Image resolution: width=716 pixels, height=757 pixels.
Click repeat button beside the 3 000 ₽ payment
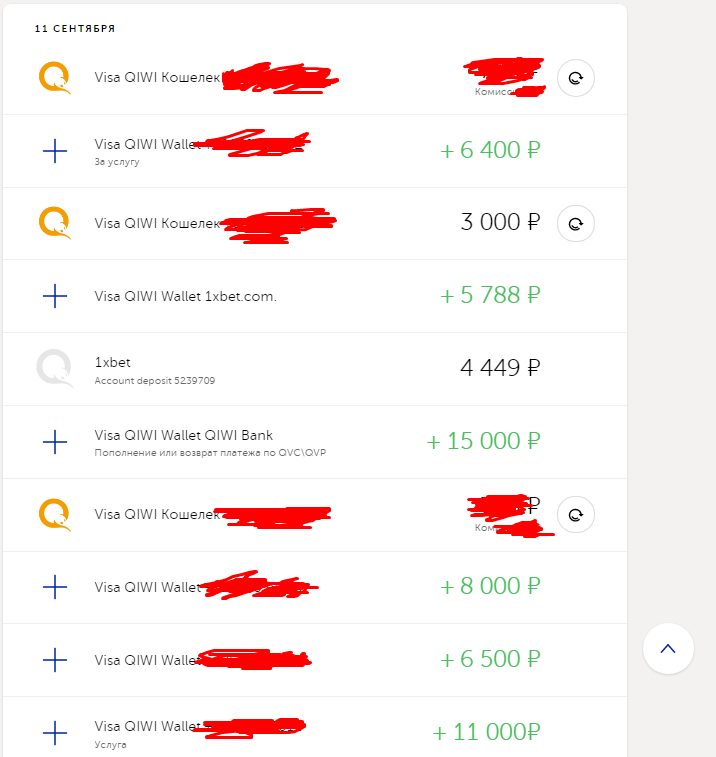coord(576,223)
